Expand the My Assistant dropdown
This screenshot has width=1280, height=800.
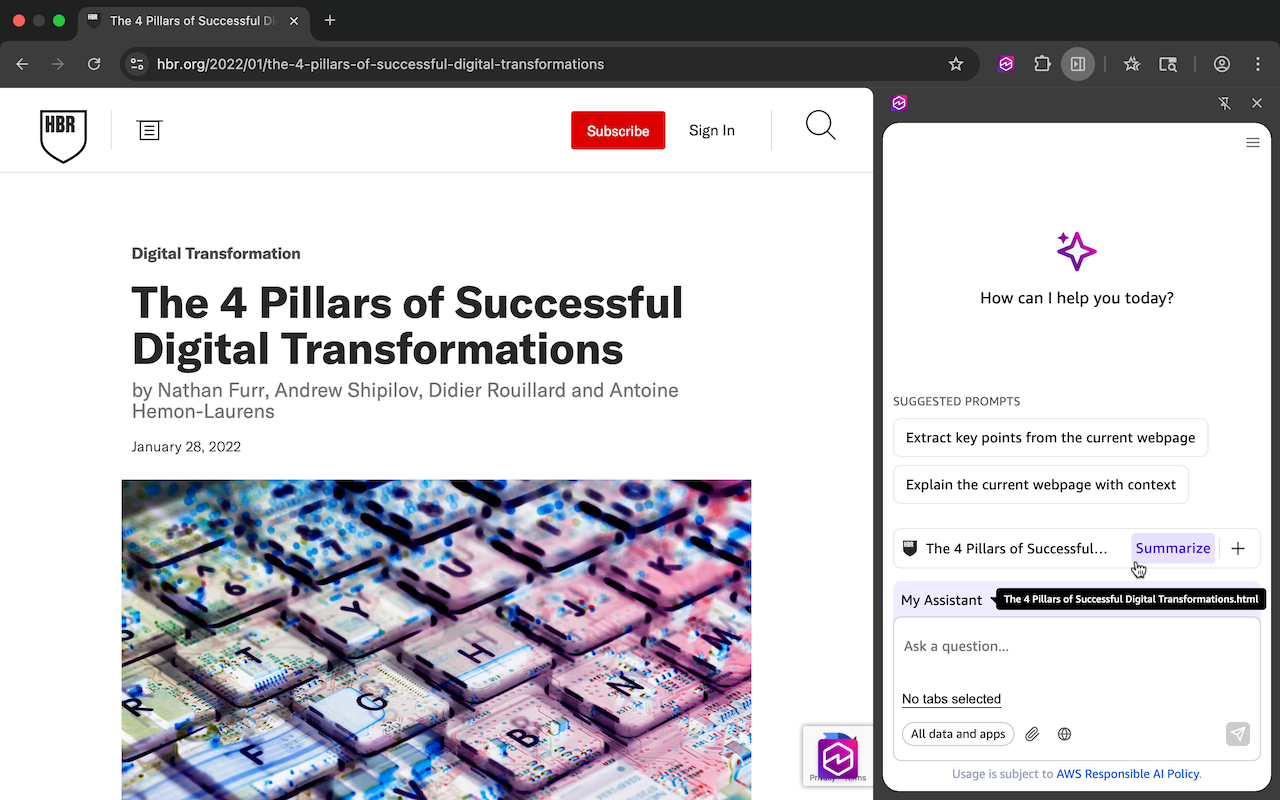pos(949,600)
